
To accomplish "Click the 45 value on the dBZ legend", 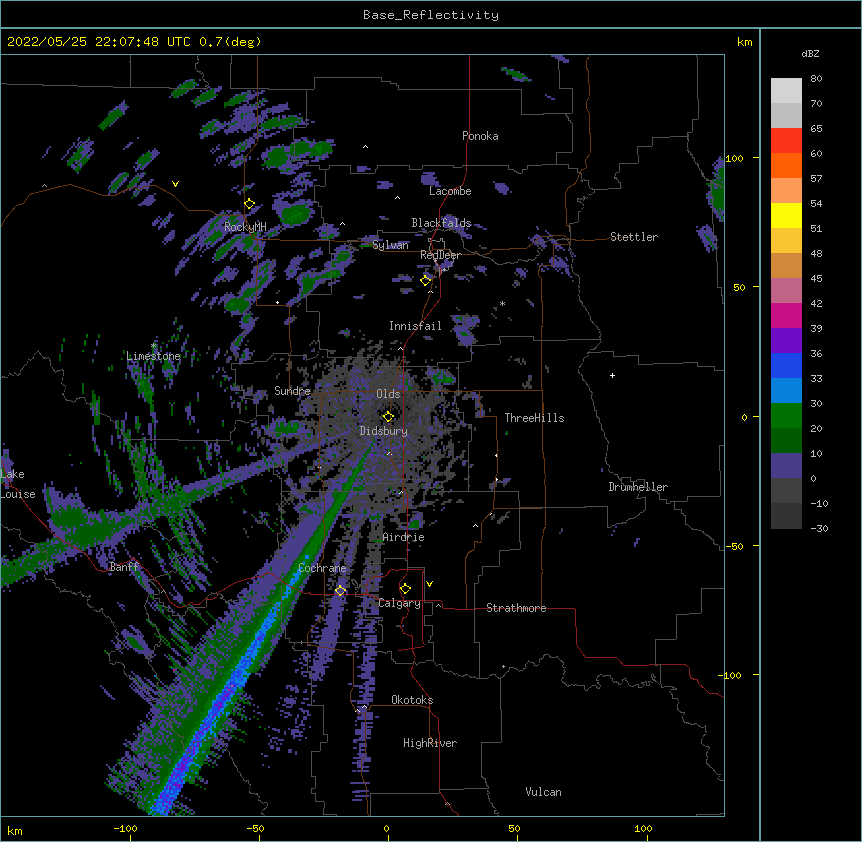I will coord(816,278).
